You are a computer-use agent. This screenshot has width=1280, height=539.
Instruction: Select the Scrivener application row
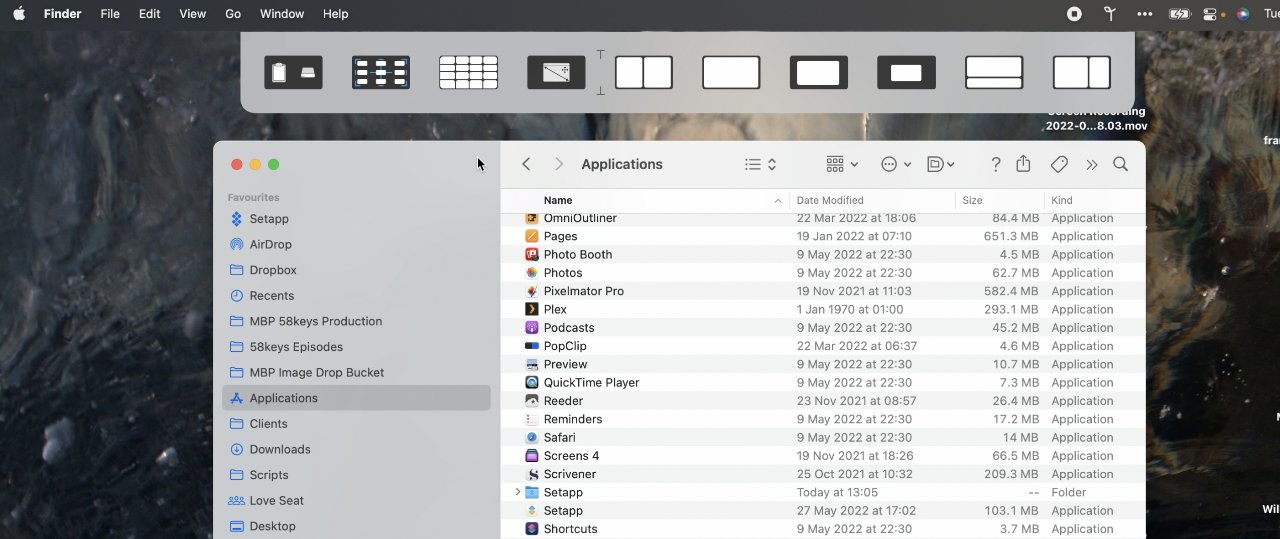(x=823, y=474)
